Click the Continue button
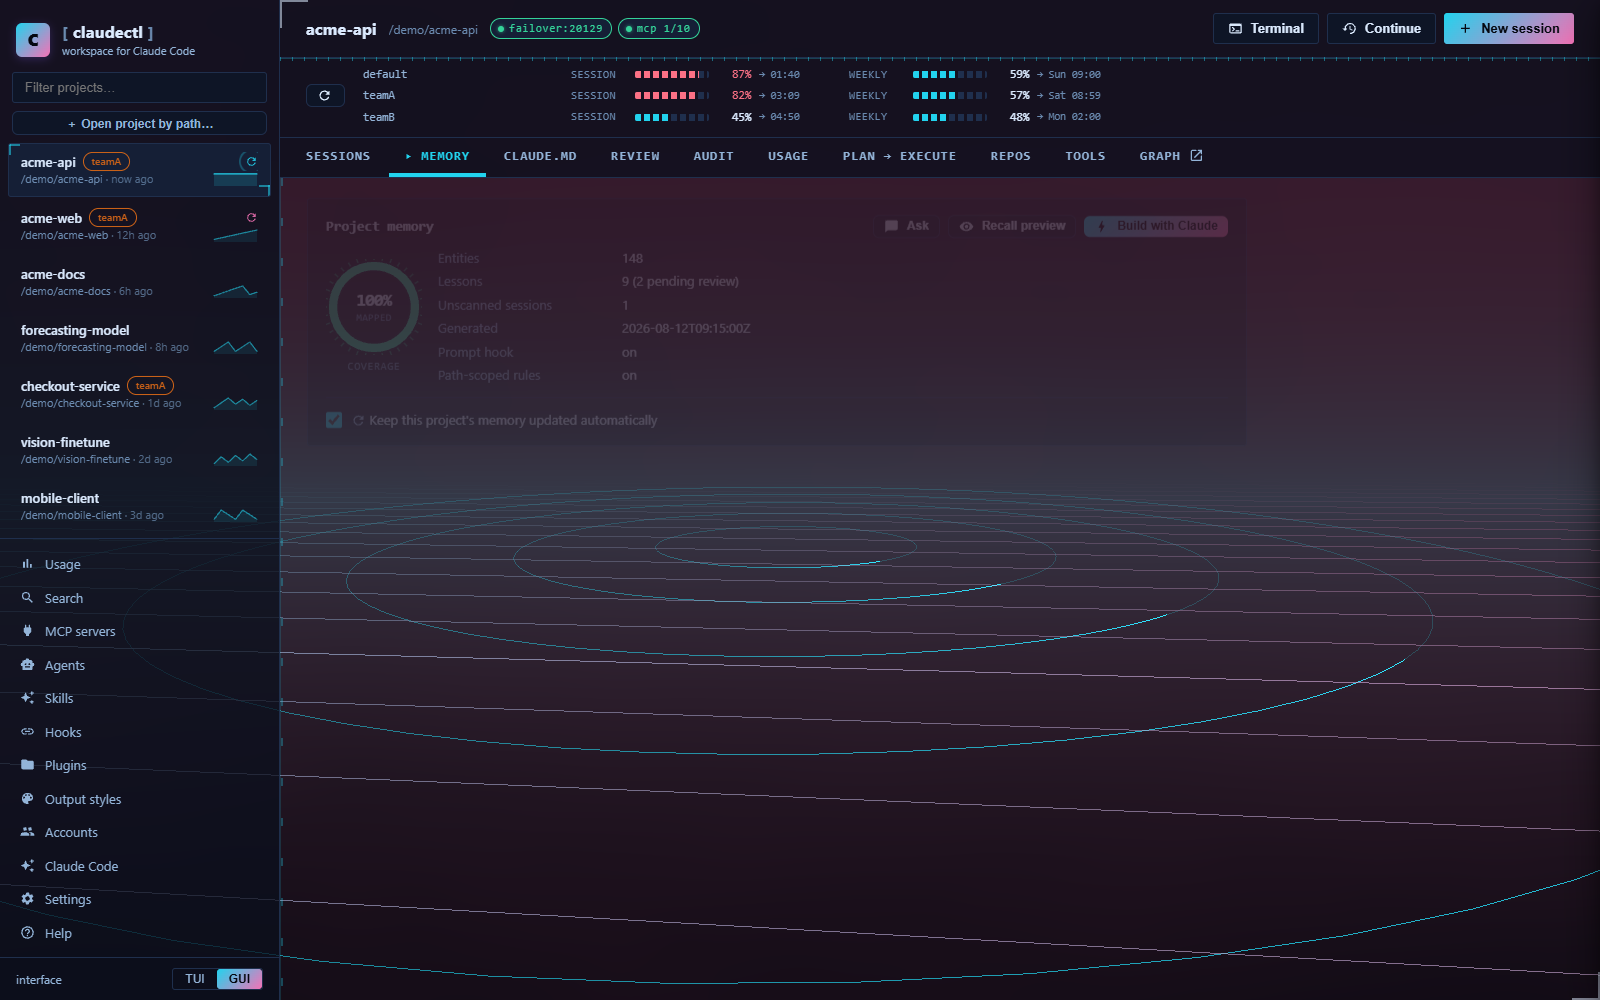 (1381, 29)
